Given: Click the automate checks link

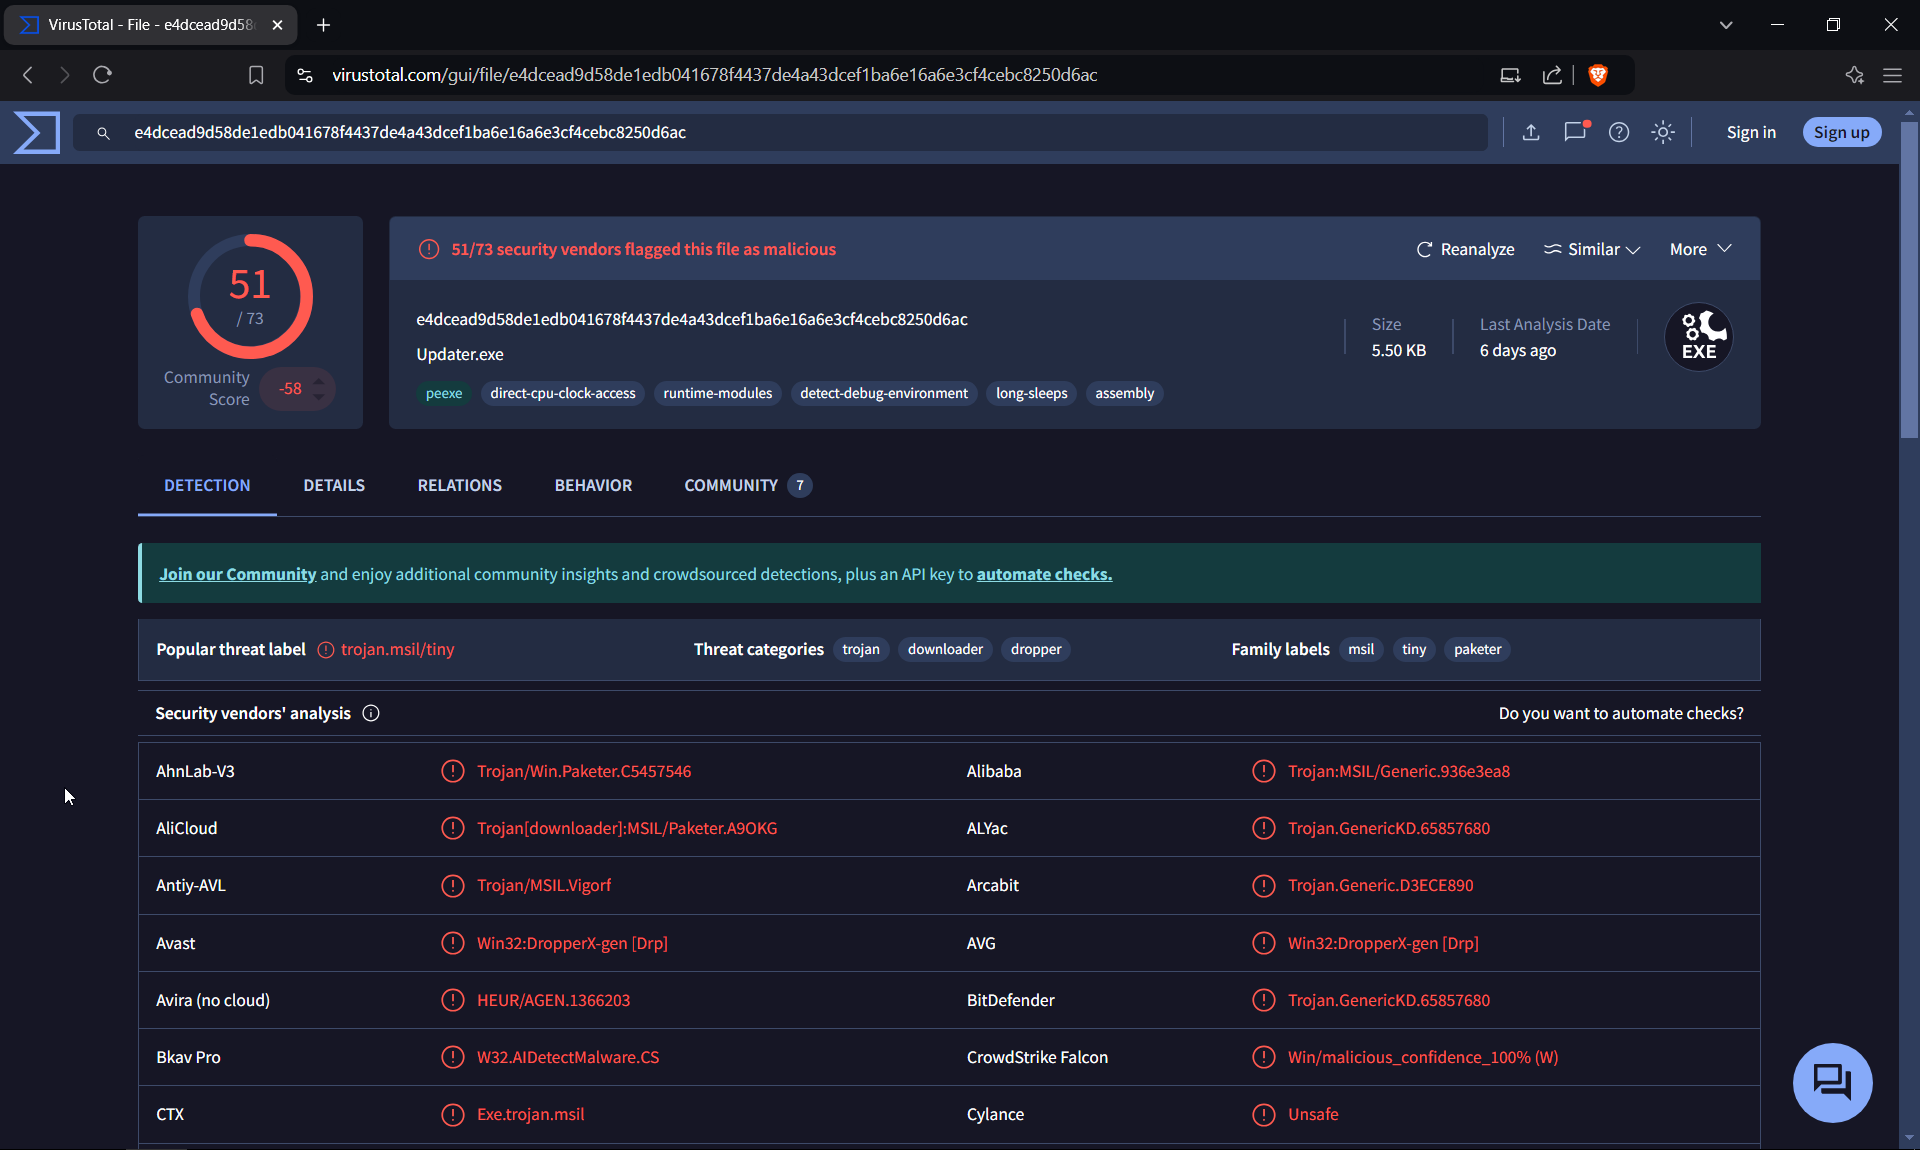Looking at the screenshot, I should 1044,574.
